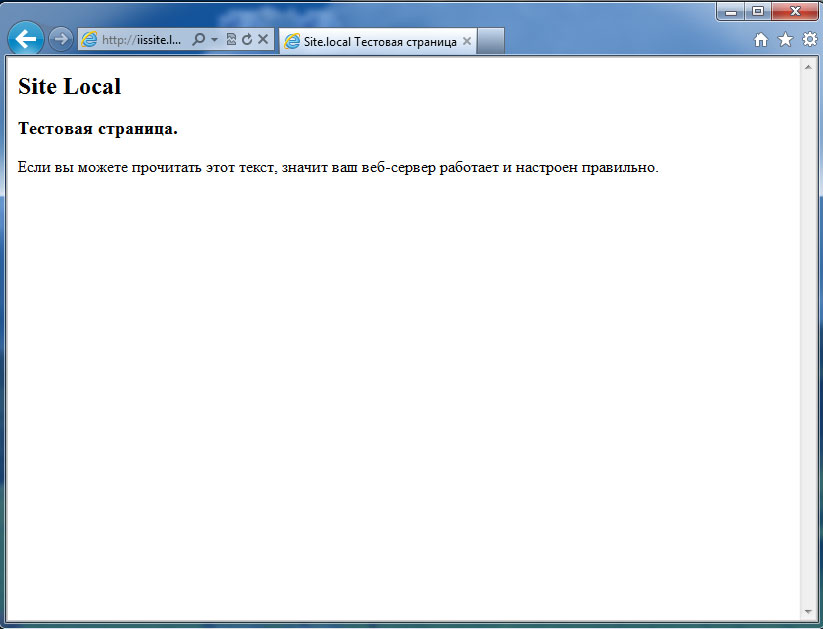Minimize the Internet Explorer window
The height and width of the screenshot is (629, 823).
coord(731,12)
